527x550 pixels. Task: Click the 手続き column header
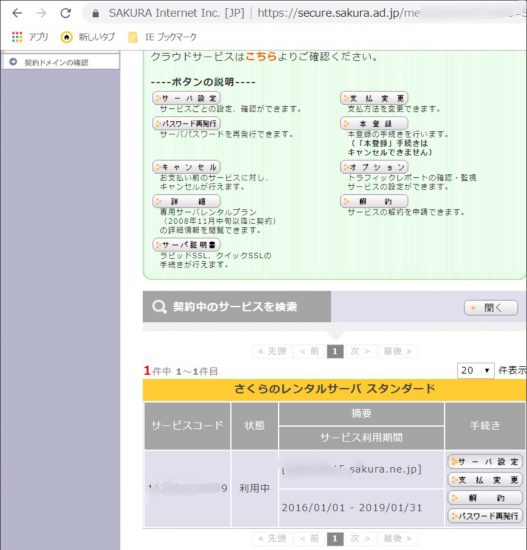486,425
